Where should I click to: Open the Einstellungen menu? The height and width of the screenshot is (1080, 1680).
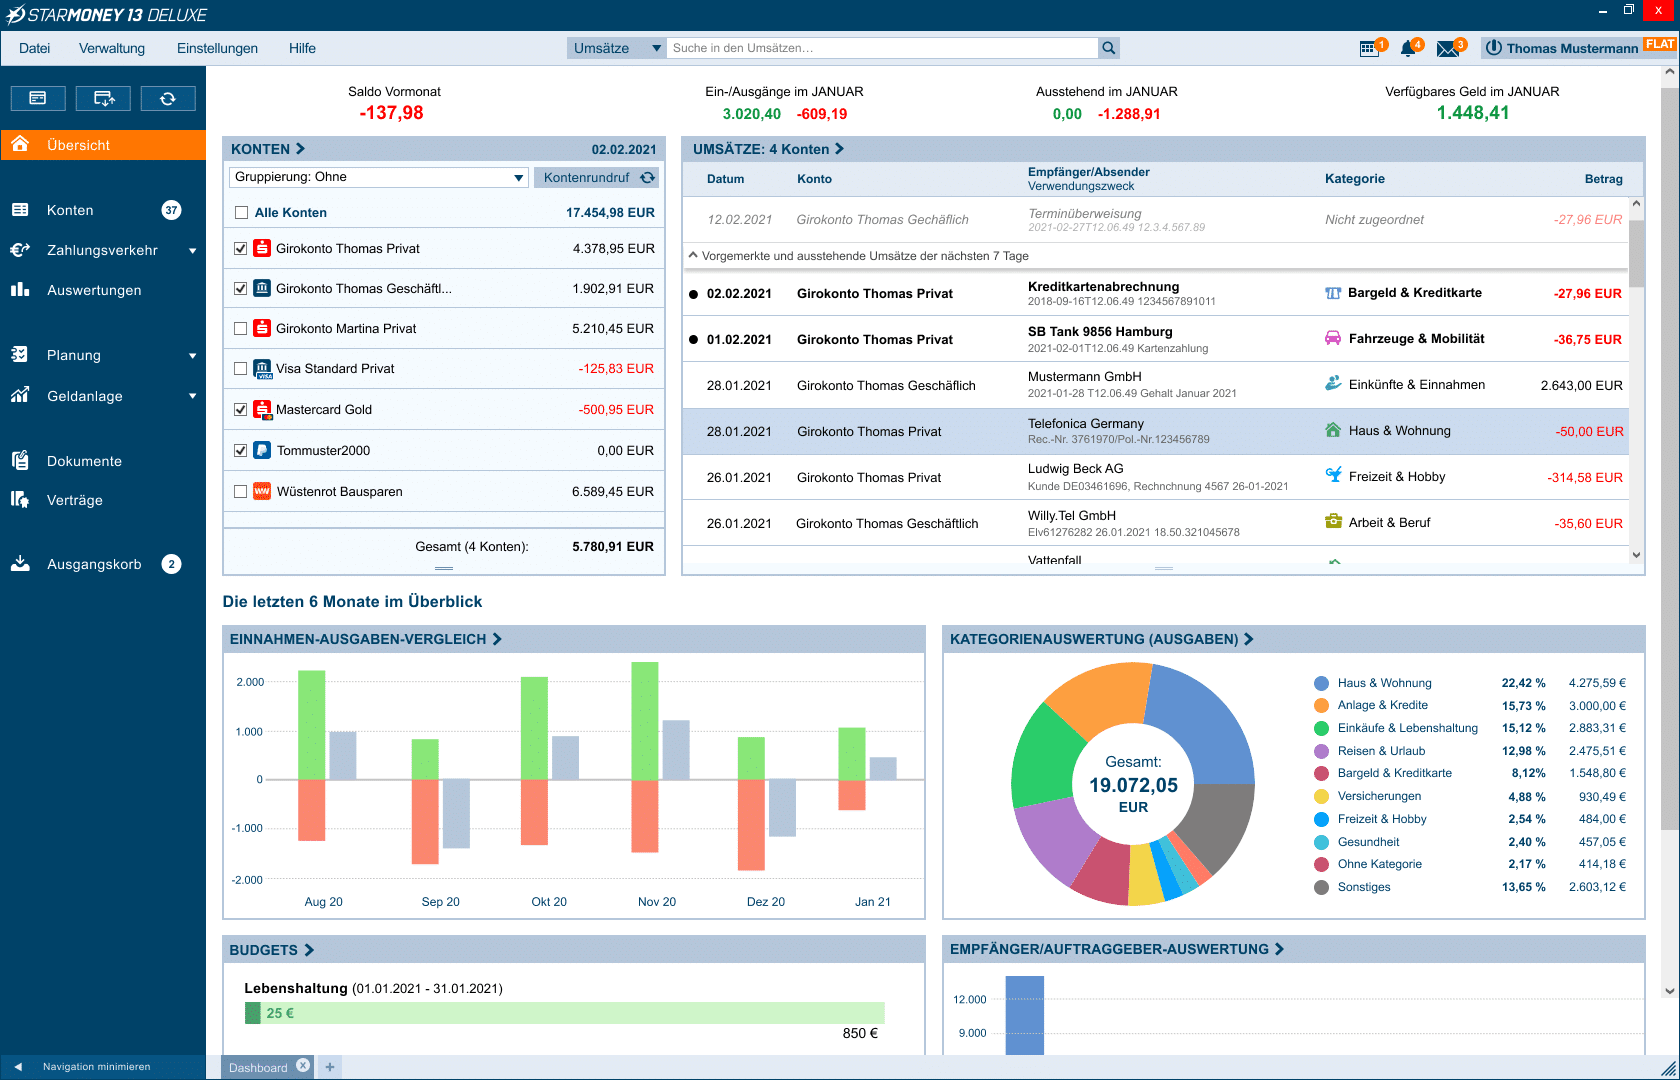(x=217, y=48)
